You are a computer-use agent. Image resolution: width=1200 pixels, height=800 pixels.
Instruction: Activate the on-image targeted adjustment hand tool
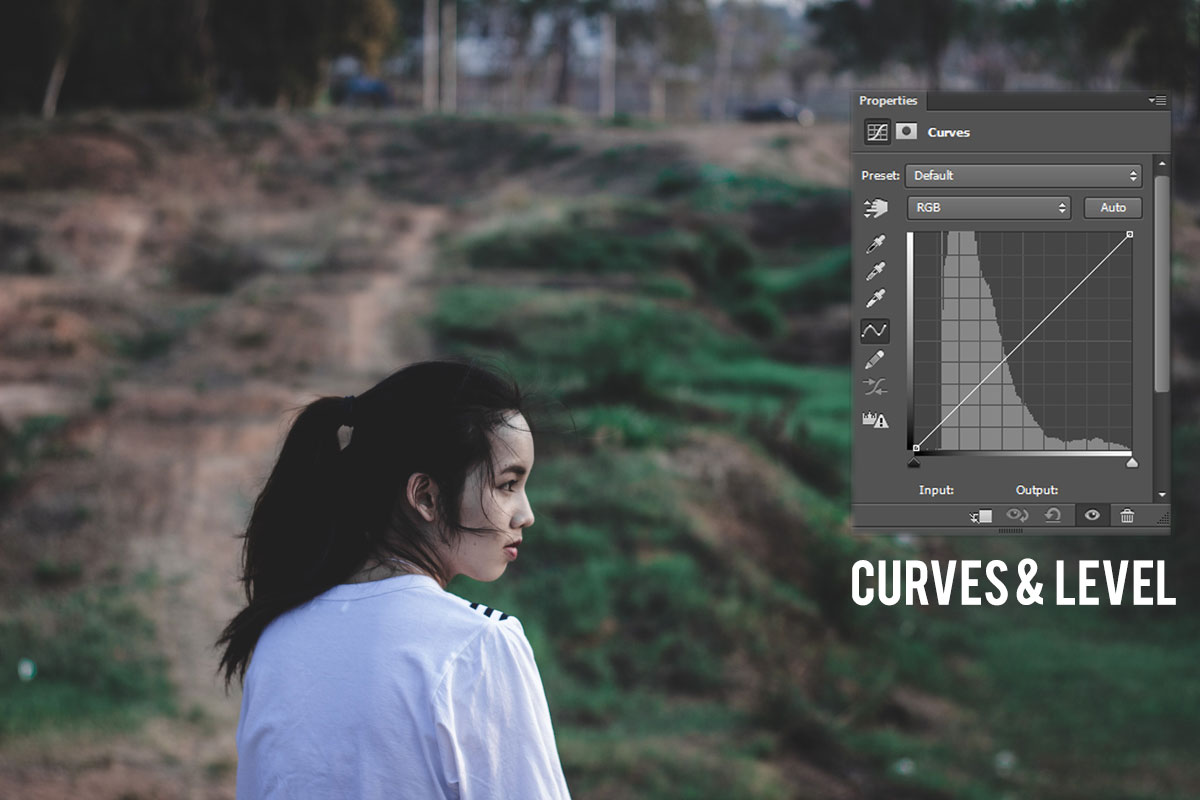tap(876, 208)
